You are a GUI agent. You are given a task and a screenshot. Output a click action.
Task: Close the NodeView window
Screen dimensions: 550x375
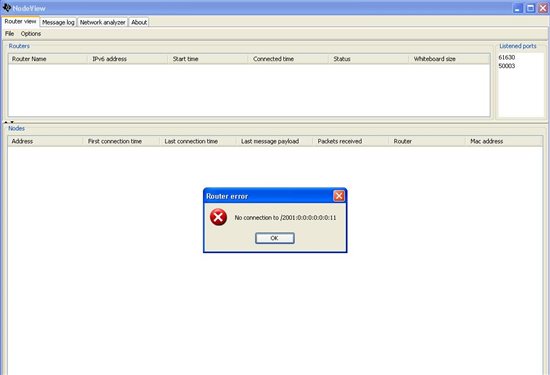click(543, 8)
